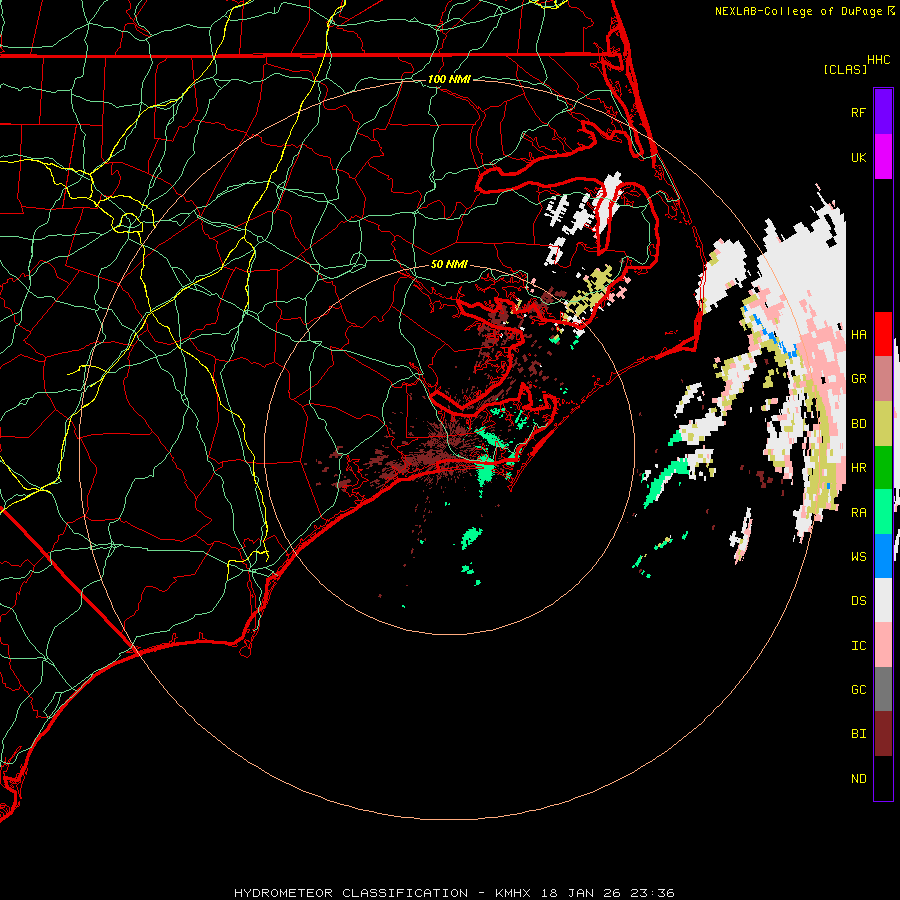Click the 50 NMI range ring label
The width and height of the screenshot is (900, 900).
(x=449, y=264)
